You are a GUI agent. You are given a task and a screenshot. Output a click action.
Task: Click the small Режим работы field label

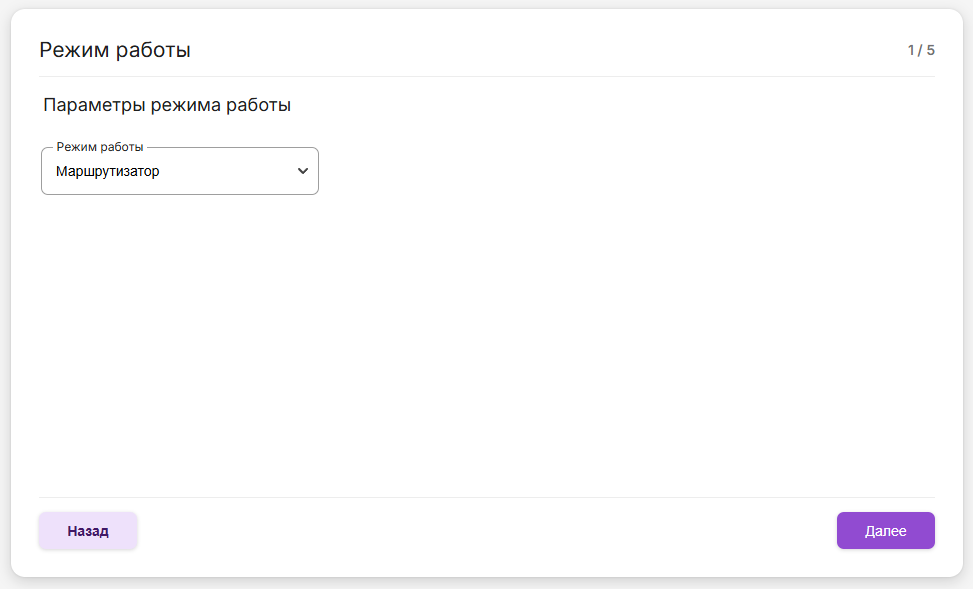tap(100, 146)
